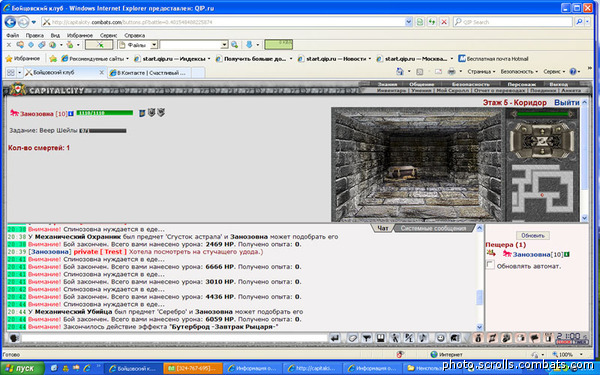
Task: Click the search magnifier icon in QIP toolbar
Action: point(235,45)
